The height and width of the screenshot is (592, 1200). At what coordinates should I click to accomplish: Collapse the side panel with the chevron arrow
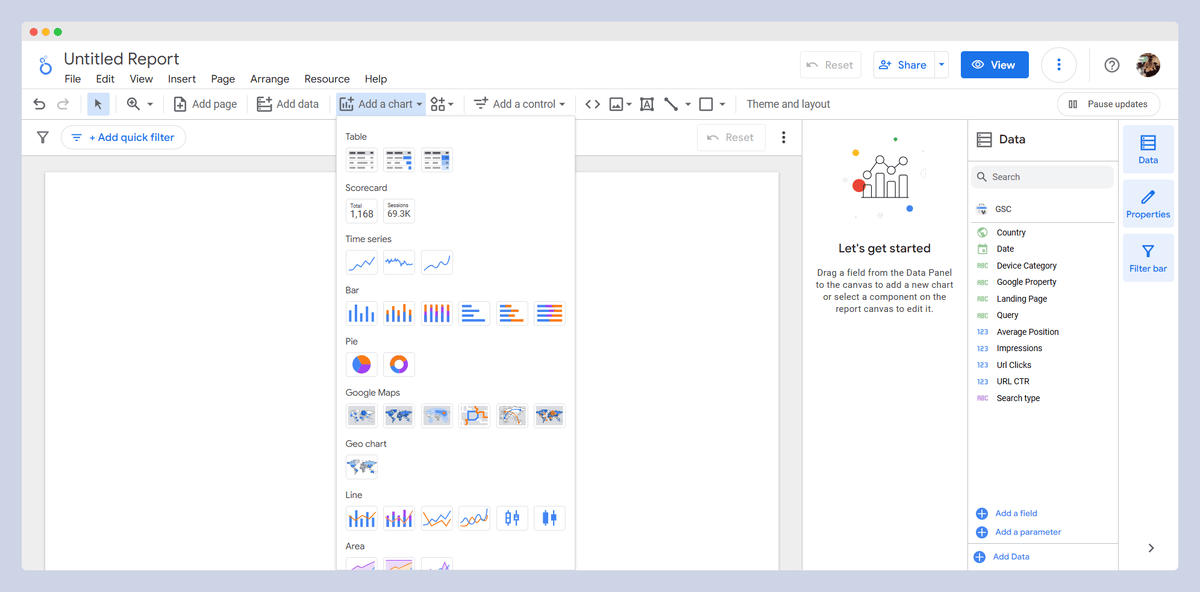pos(1151,548)
